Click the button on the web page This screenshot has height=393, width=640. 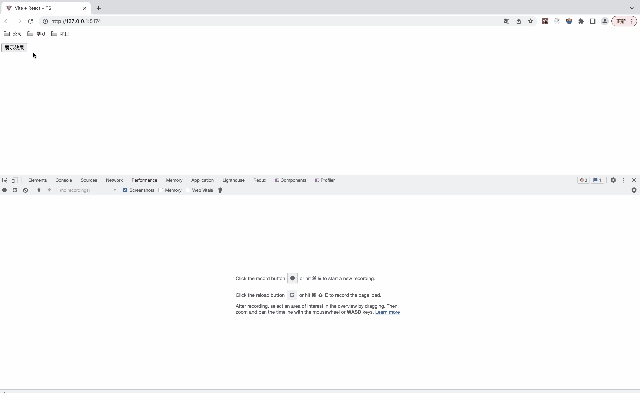14,47
